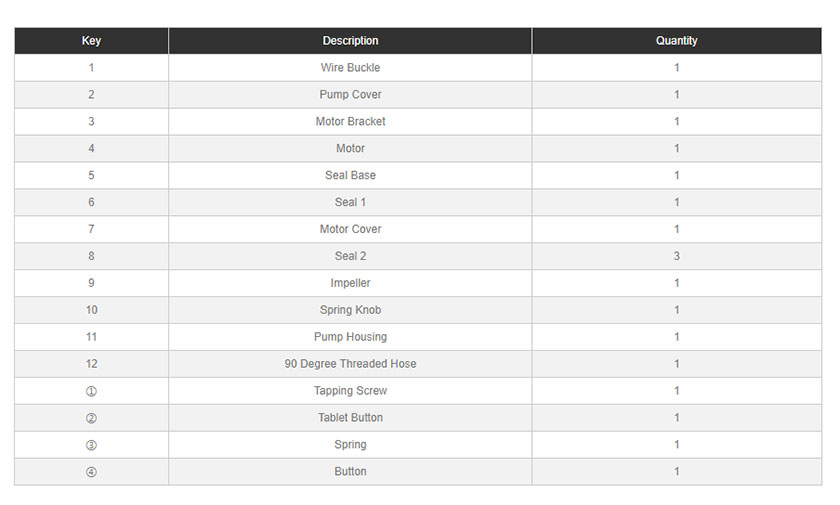
Task: Click the Wire Buckle description cell
Action: (x=350, y=68)
